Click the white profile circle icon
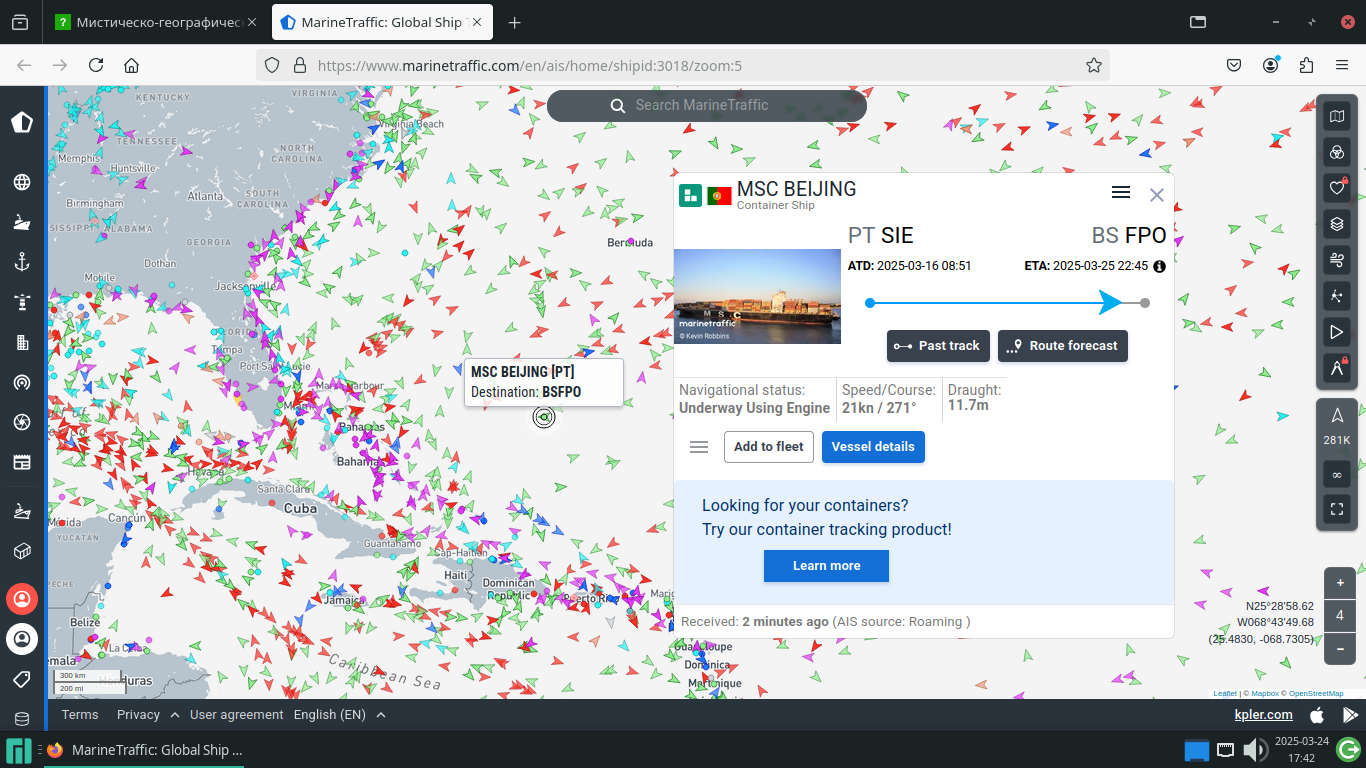1366x768 pixels. click(22, 638)
